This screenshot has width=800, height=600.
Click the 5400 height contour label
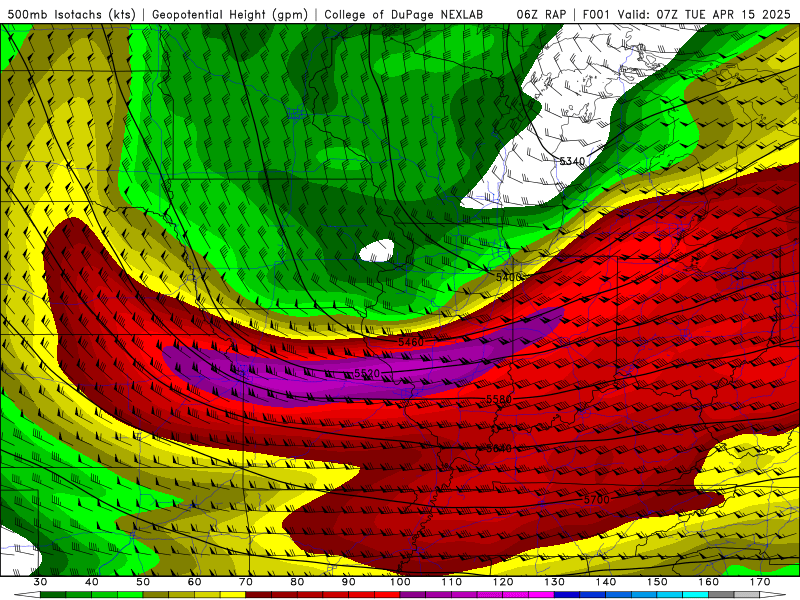click(x=509, y=277)
